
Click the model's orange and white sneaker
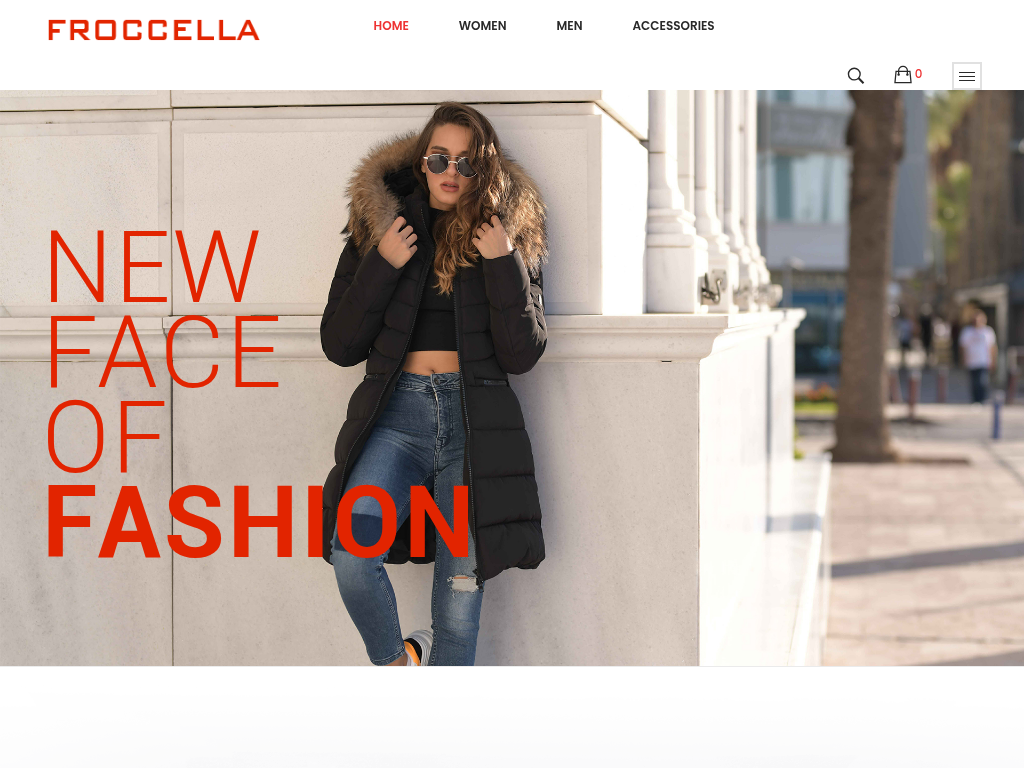point(418,648)
